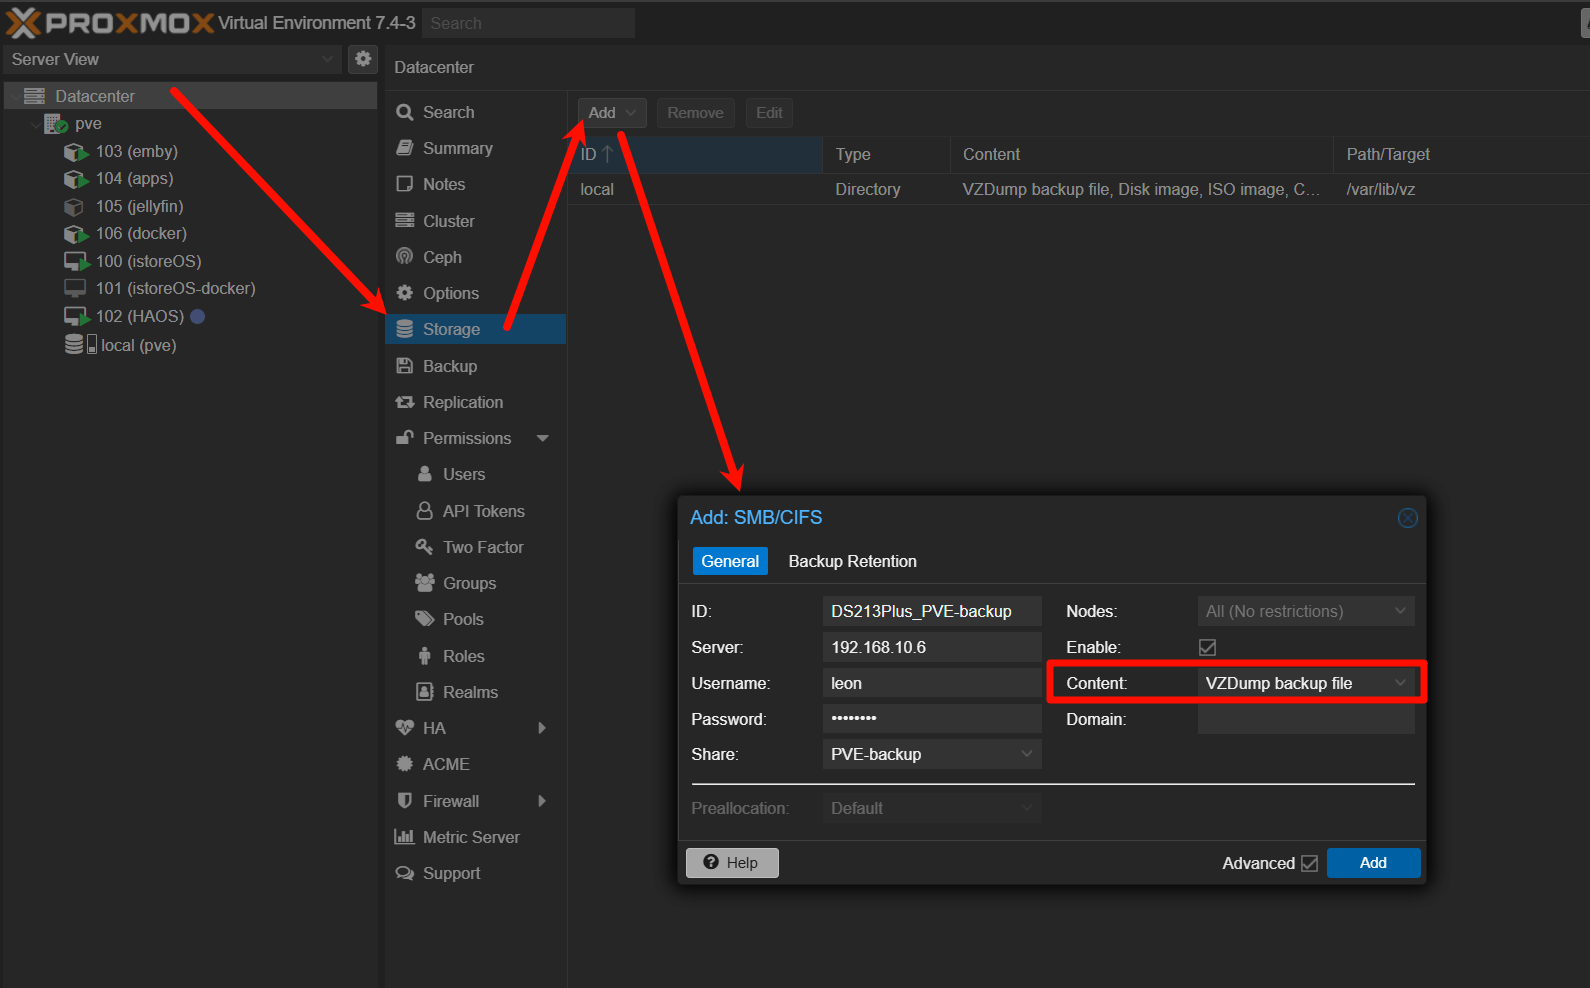The width and height of the screenshot is (1590, 988).
Task: Click the API Tokens icon
Action: coord(425,511)
